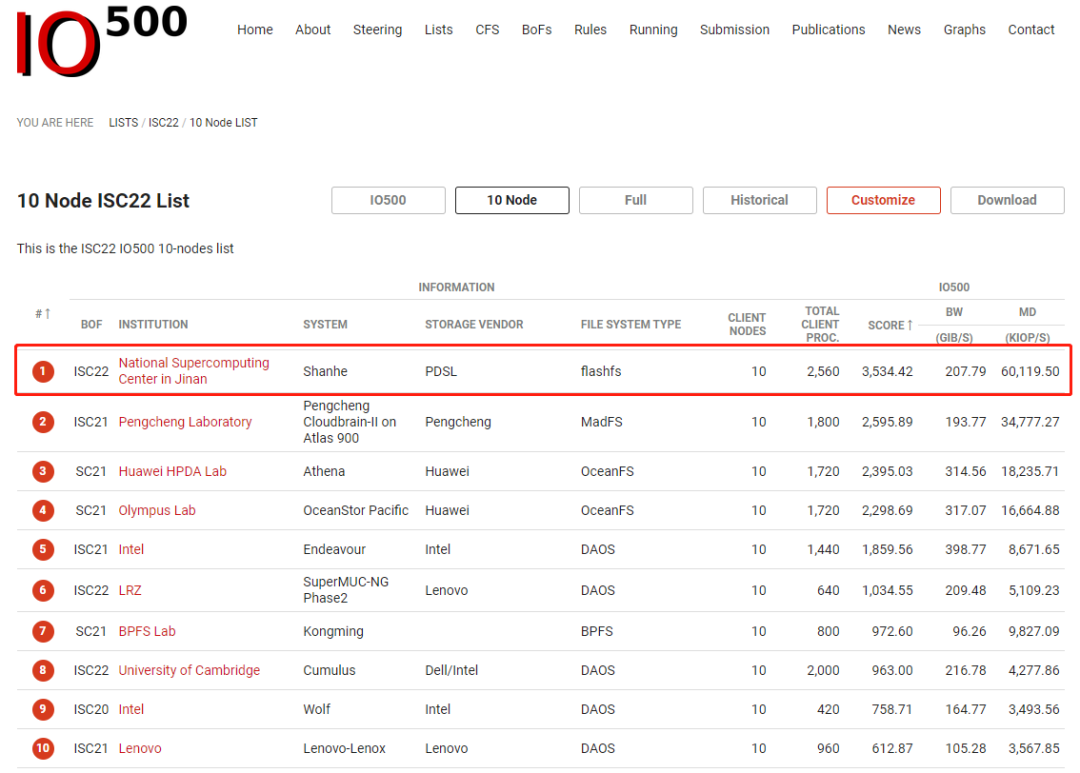Select the 10 Node list button

[x=512, y=200]
